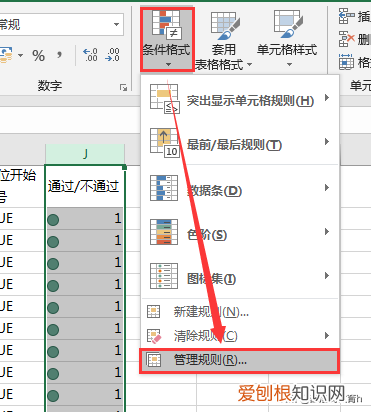The image size is (371, 412).
Task: Click the Highlight Cells Rules icon
Action: pyautogui.click(x=165, y=99)
